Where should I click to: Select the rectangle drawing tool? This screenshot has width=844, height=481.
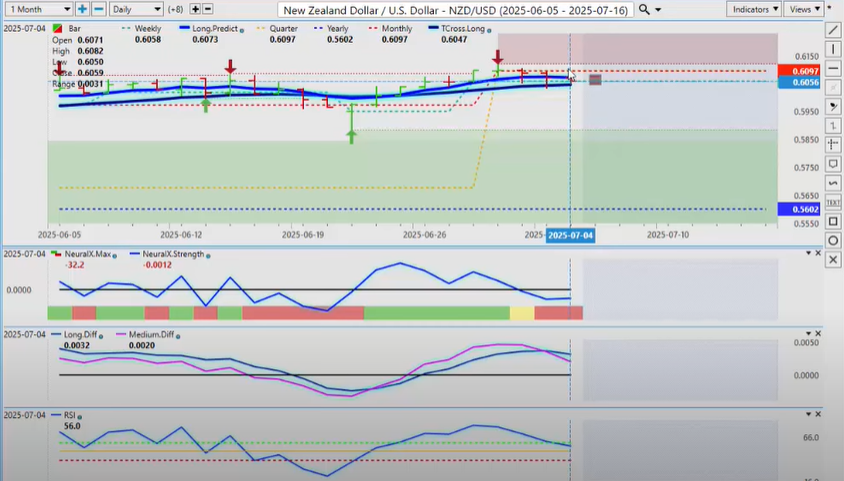tap(833, 221)
